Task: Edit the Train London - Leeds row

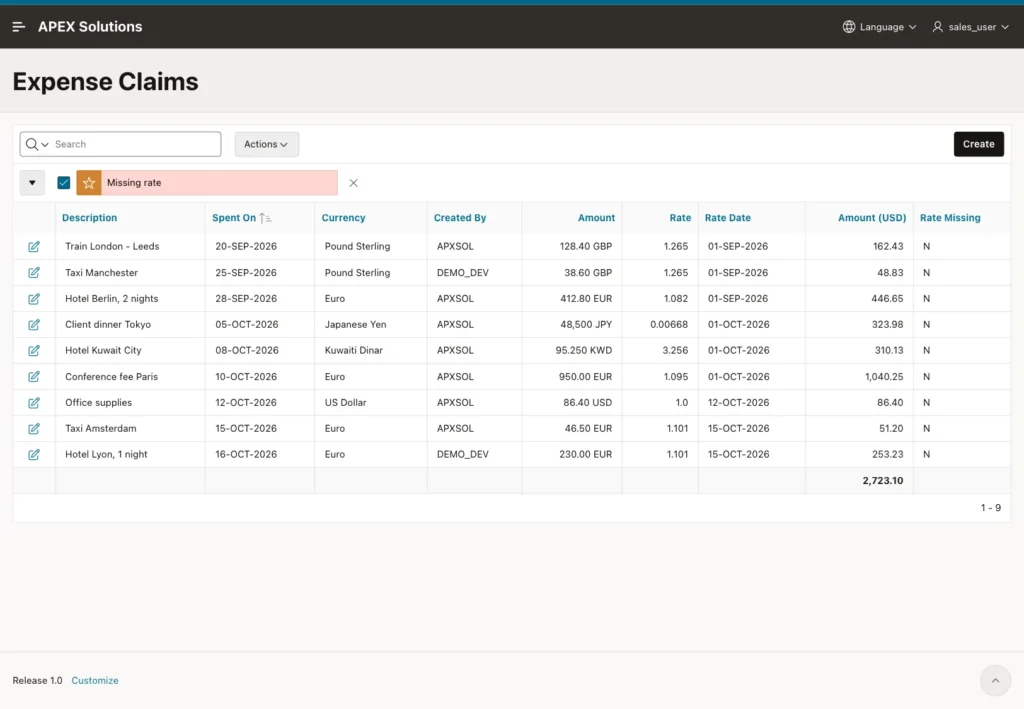Action: (x=34, y=247)
